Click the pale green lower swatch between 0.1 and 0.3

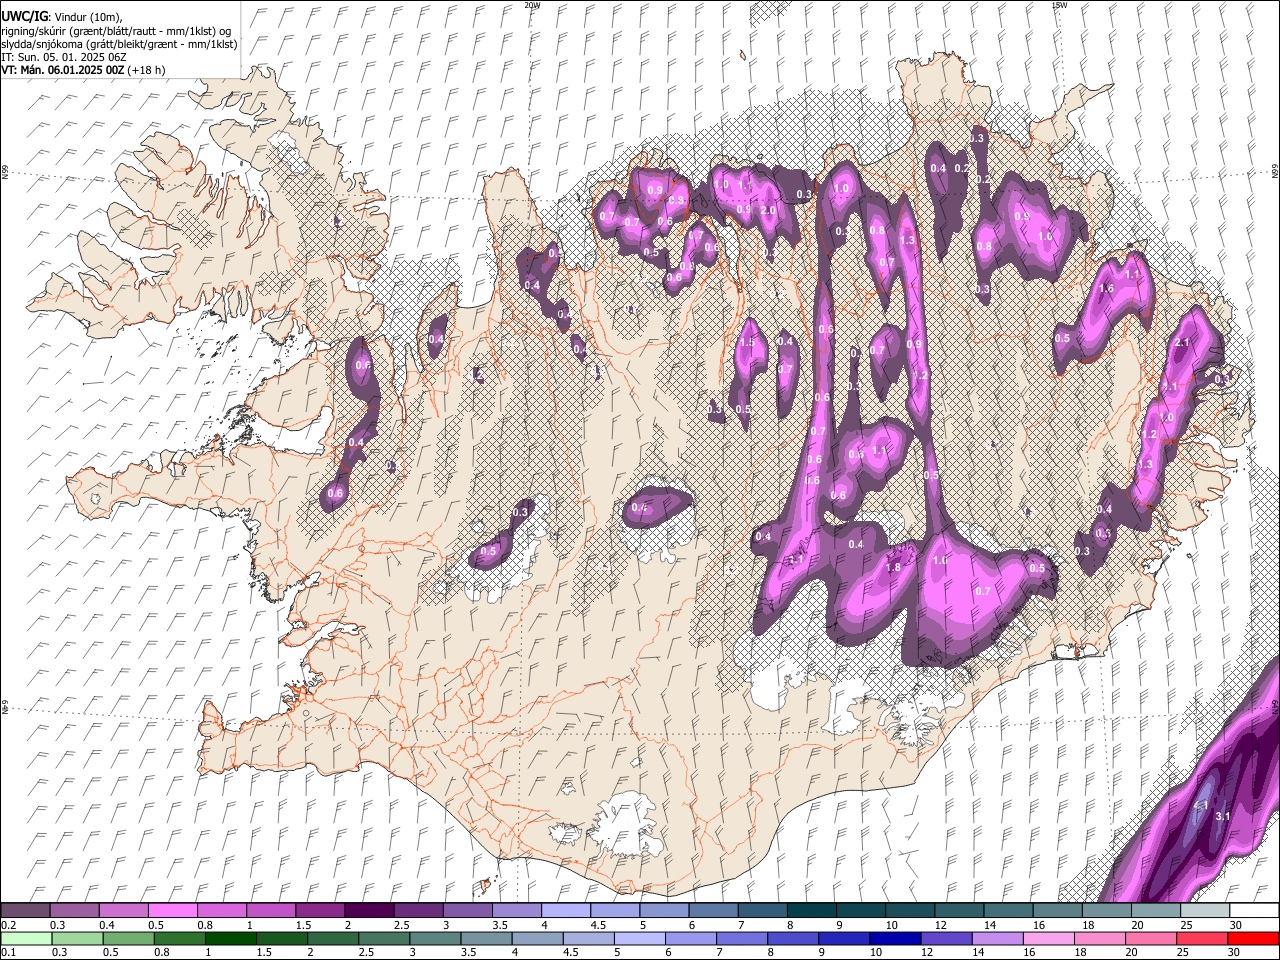(x=26, y=938)
